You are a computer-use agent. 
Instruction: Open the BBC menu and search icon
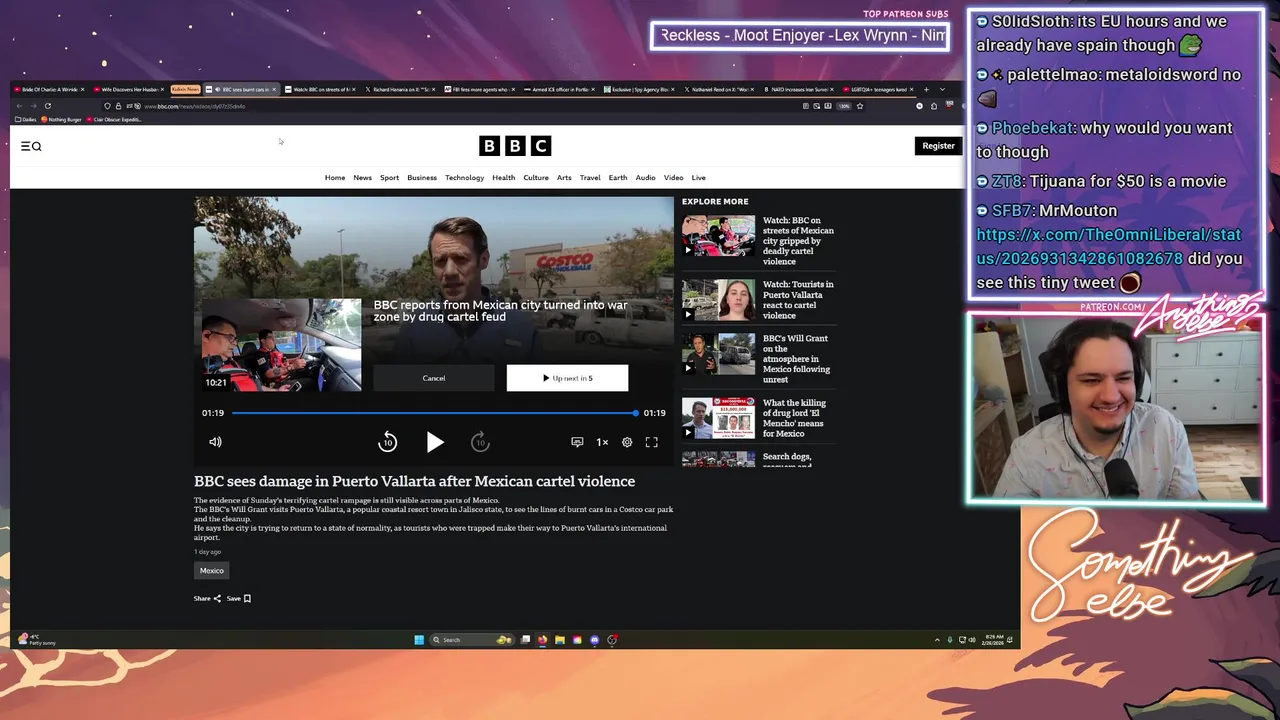(31, 146)
